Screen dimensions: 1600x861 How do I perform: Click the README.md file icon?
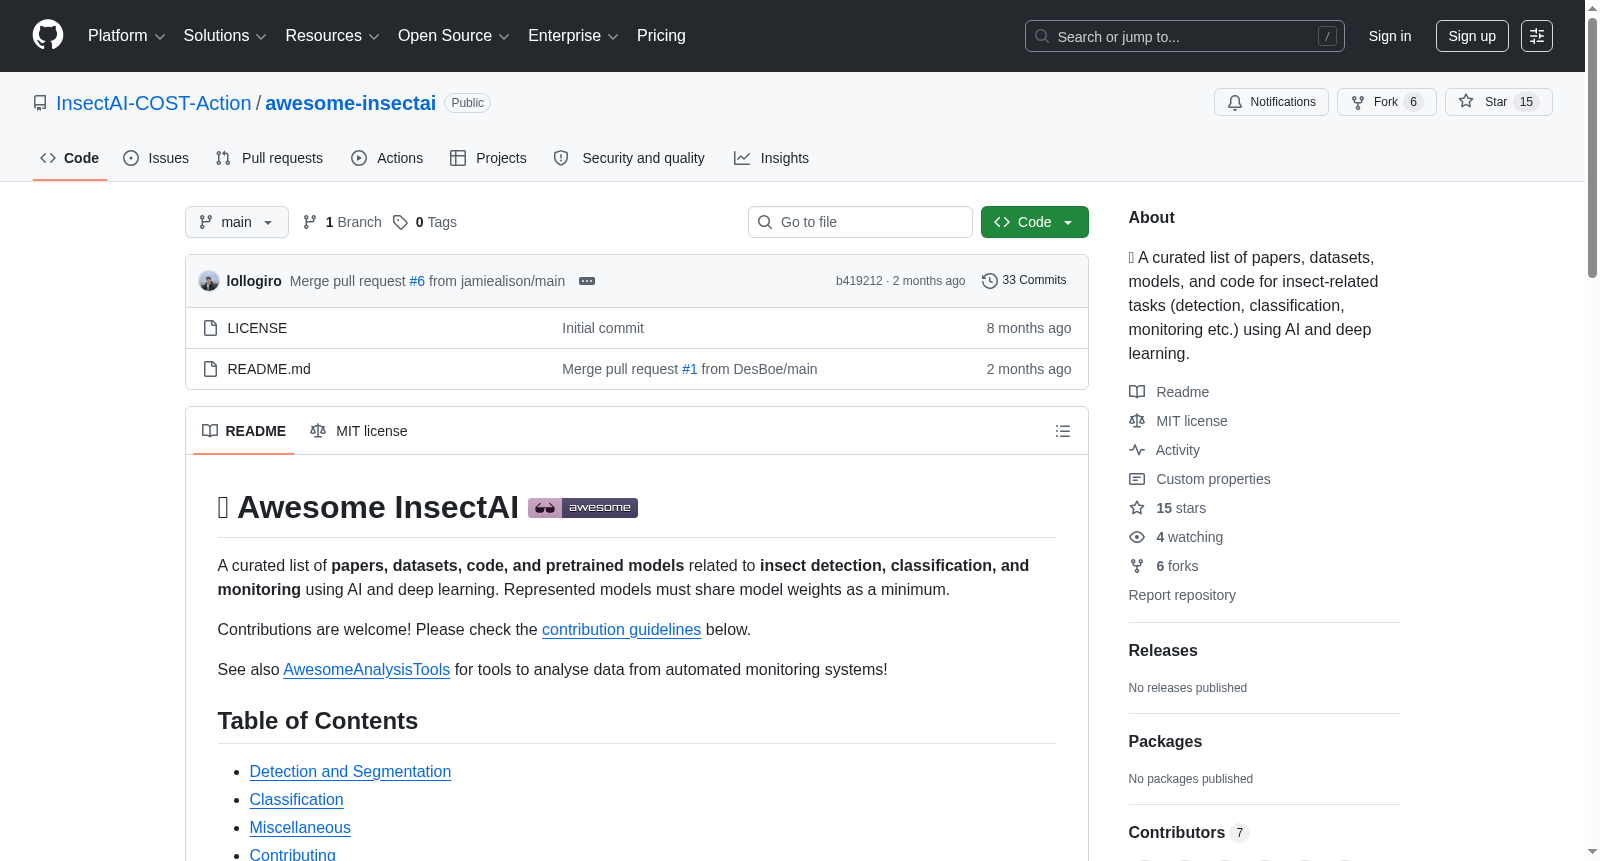pos(210,369)
